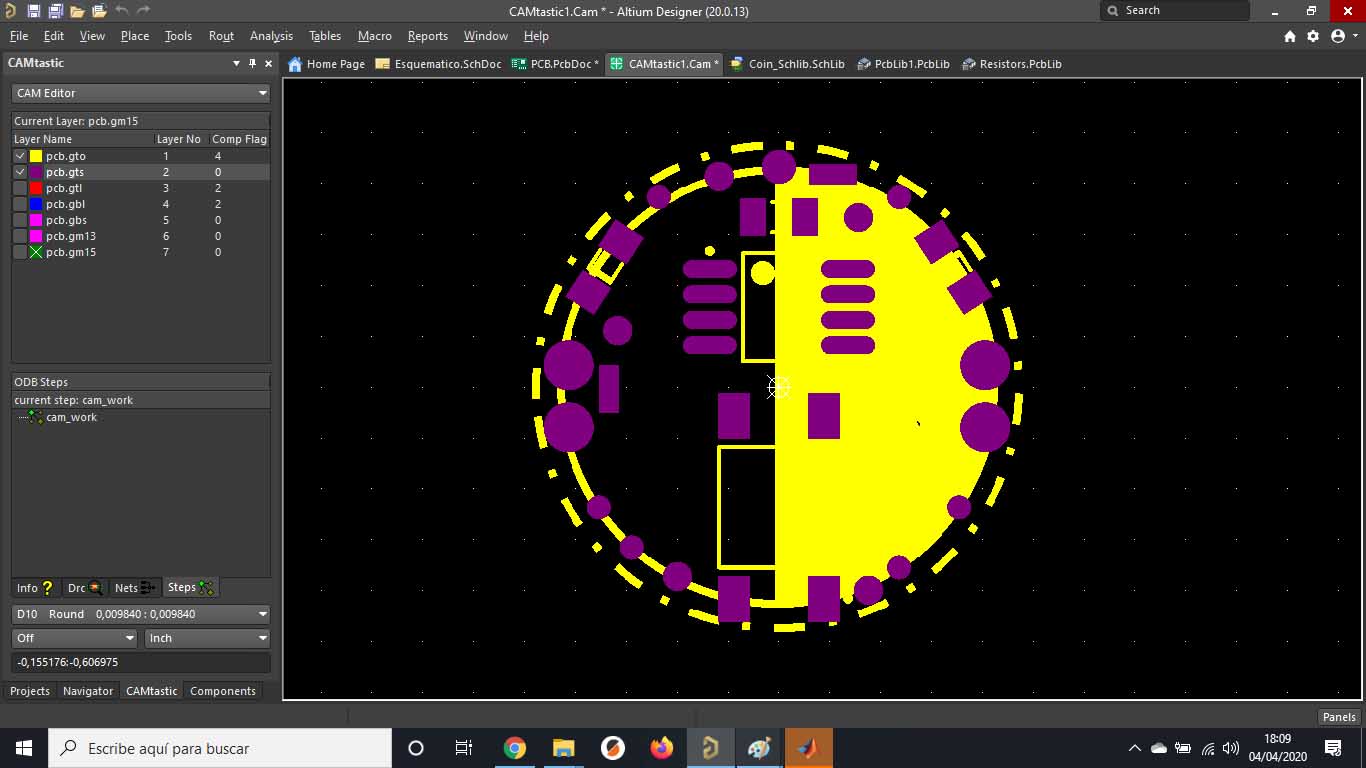Uncheck the pcb.gto layer visibility

coord(20,156)
